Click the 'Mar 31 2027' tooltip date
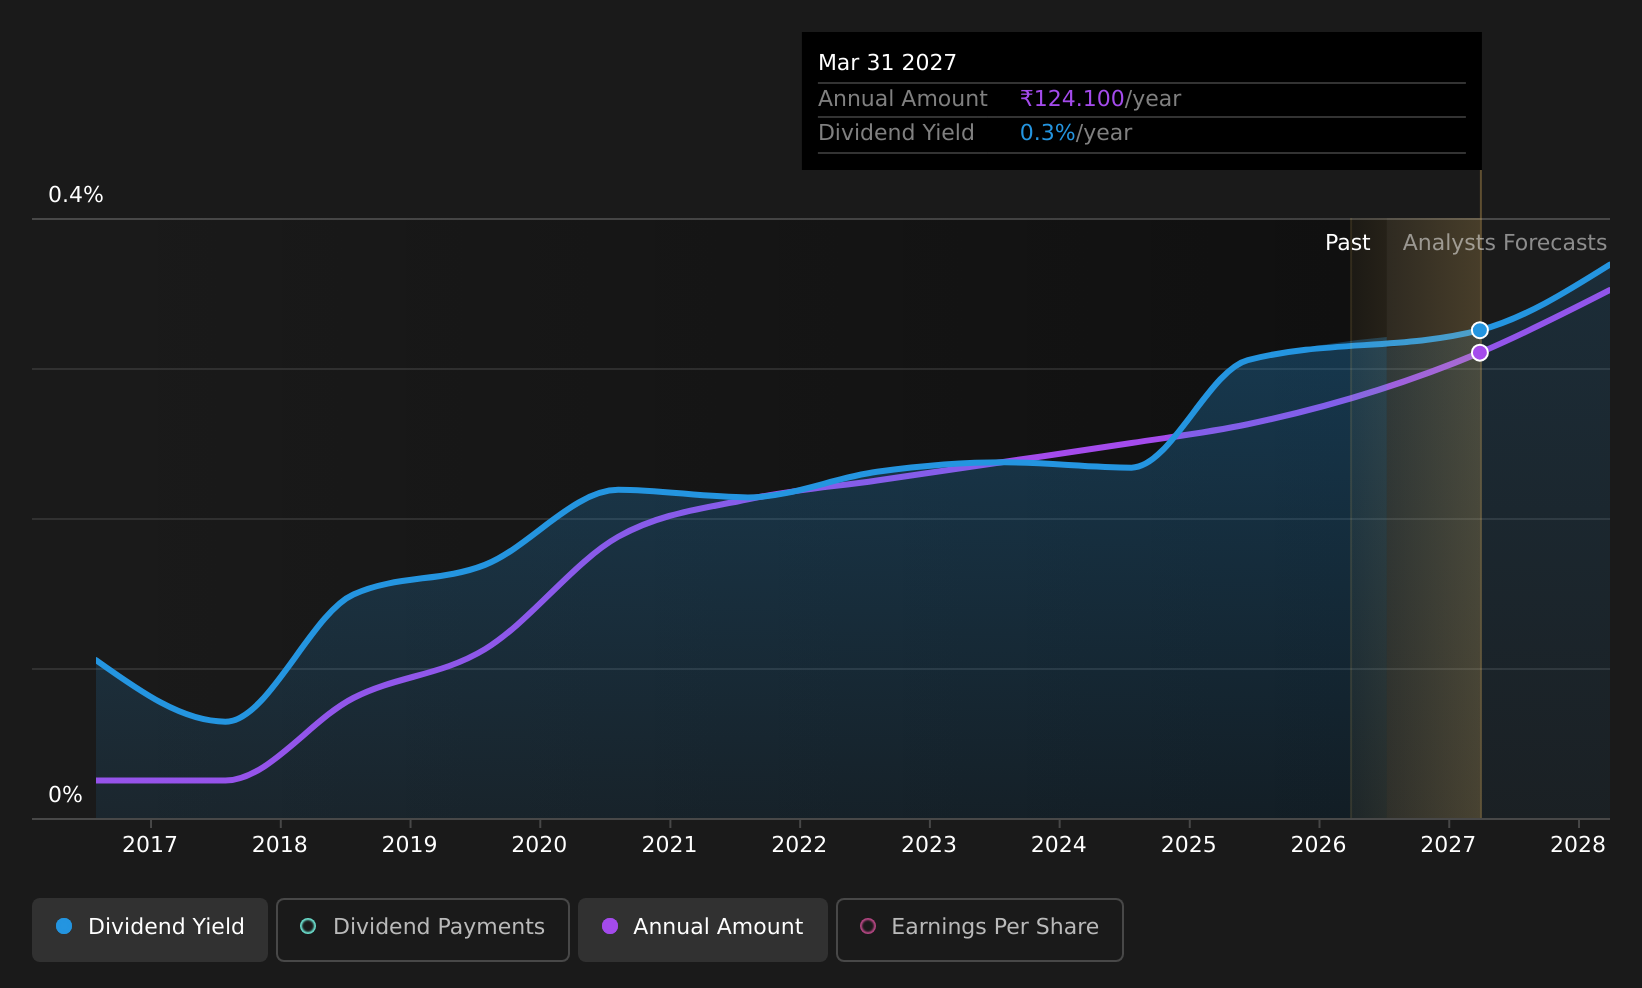Viewport: 1642px width, 988px height. pyautogui.click(x=887, y=63)
